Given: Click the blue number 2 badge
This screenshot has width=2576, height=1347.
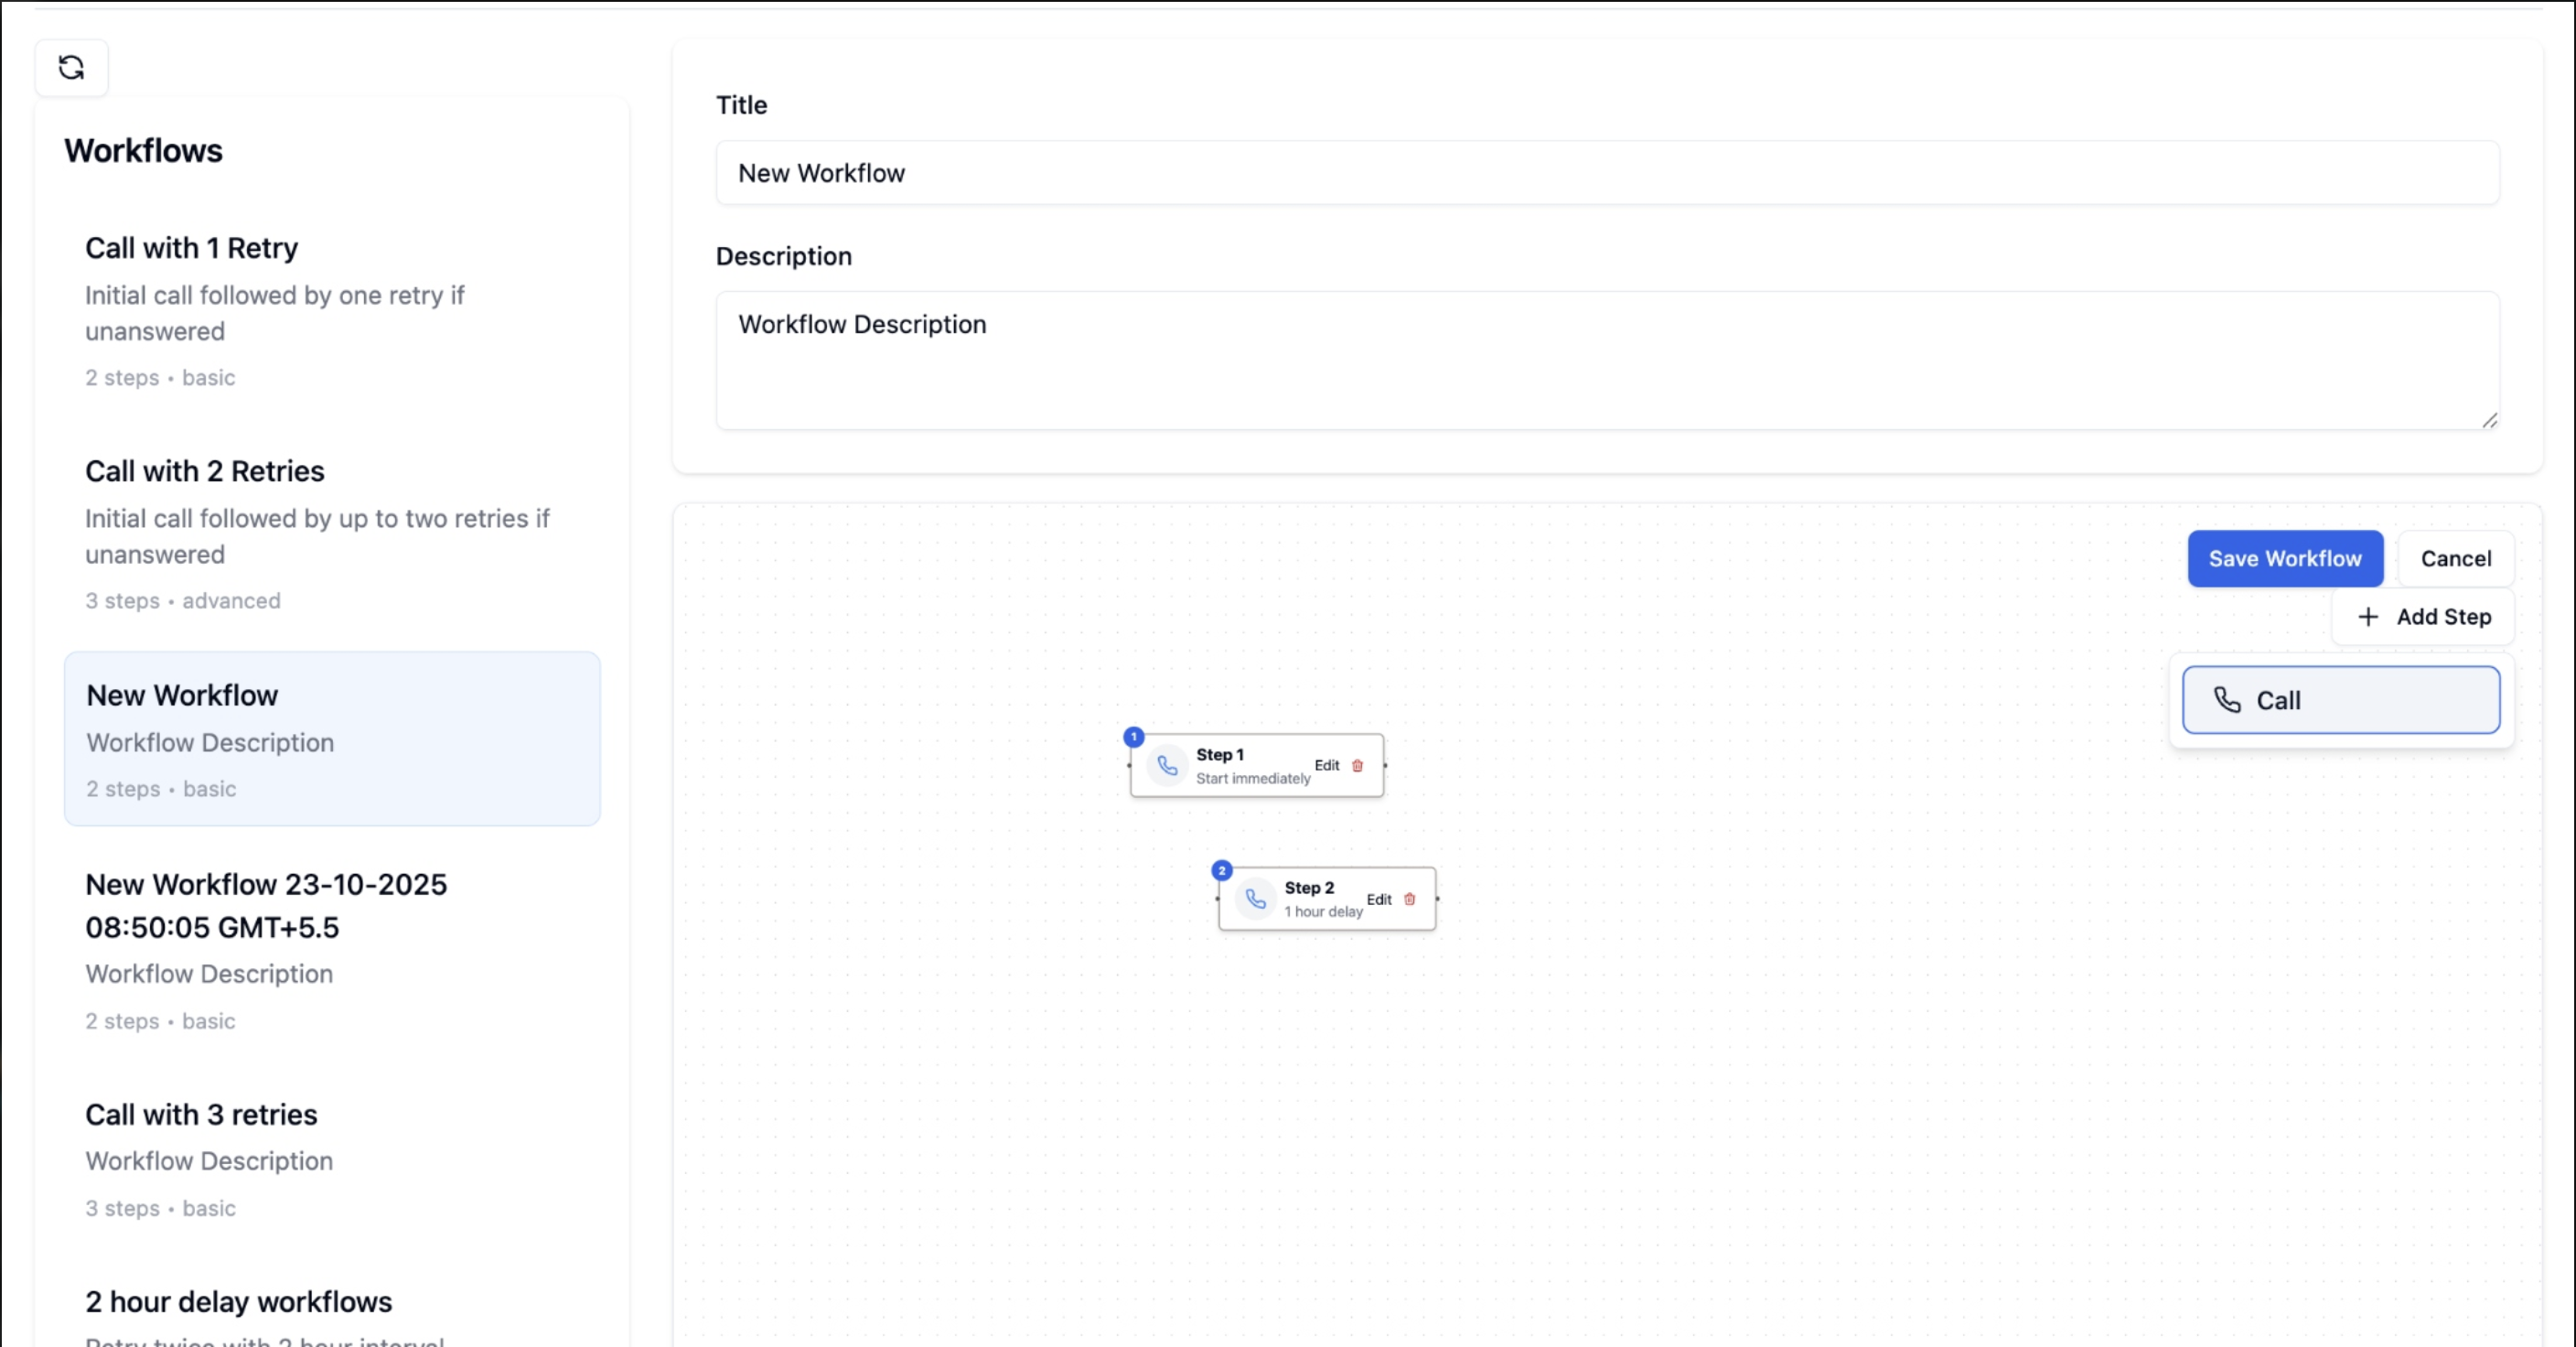Looking at the screenshot, I should pyautogui.click(x=1221, y=870).
